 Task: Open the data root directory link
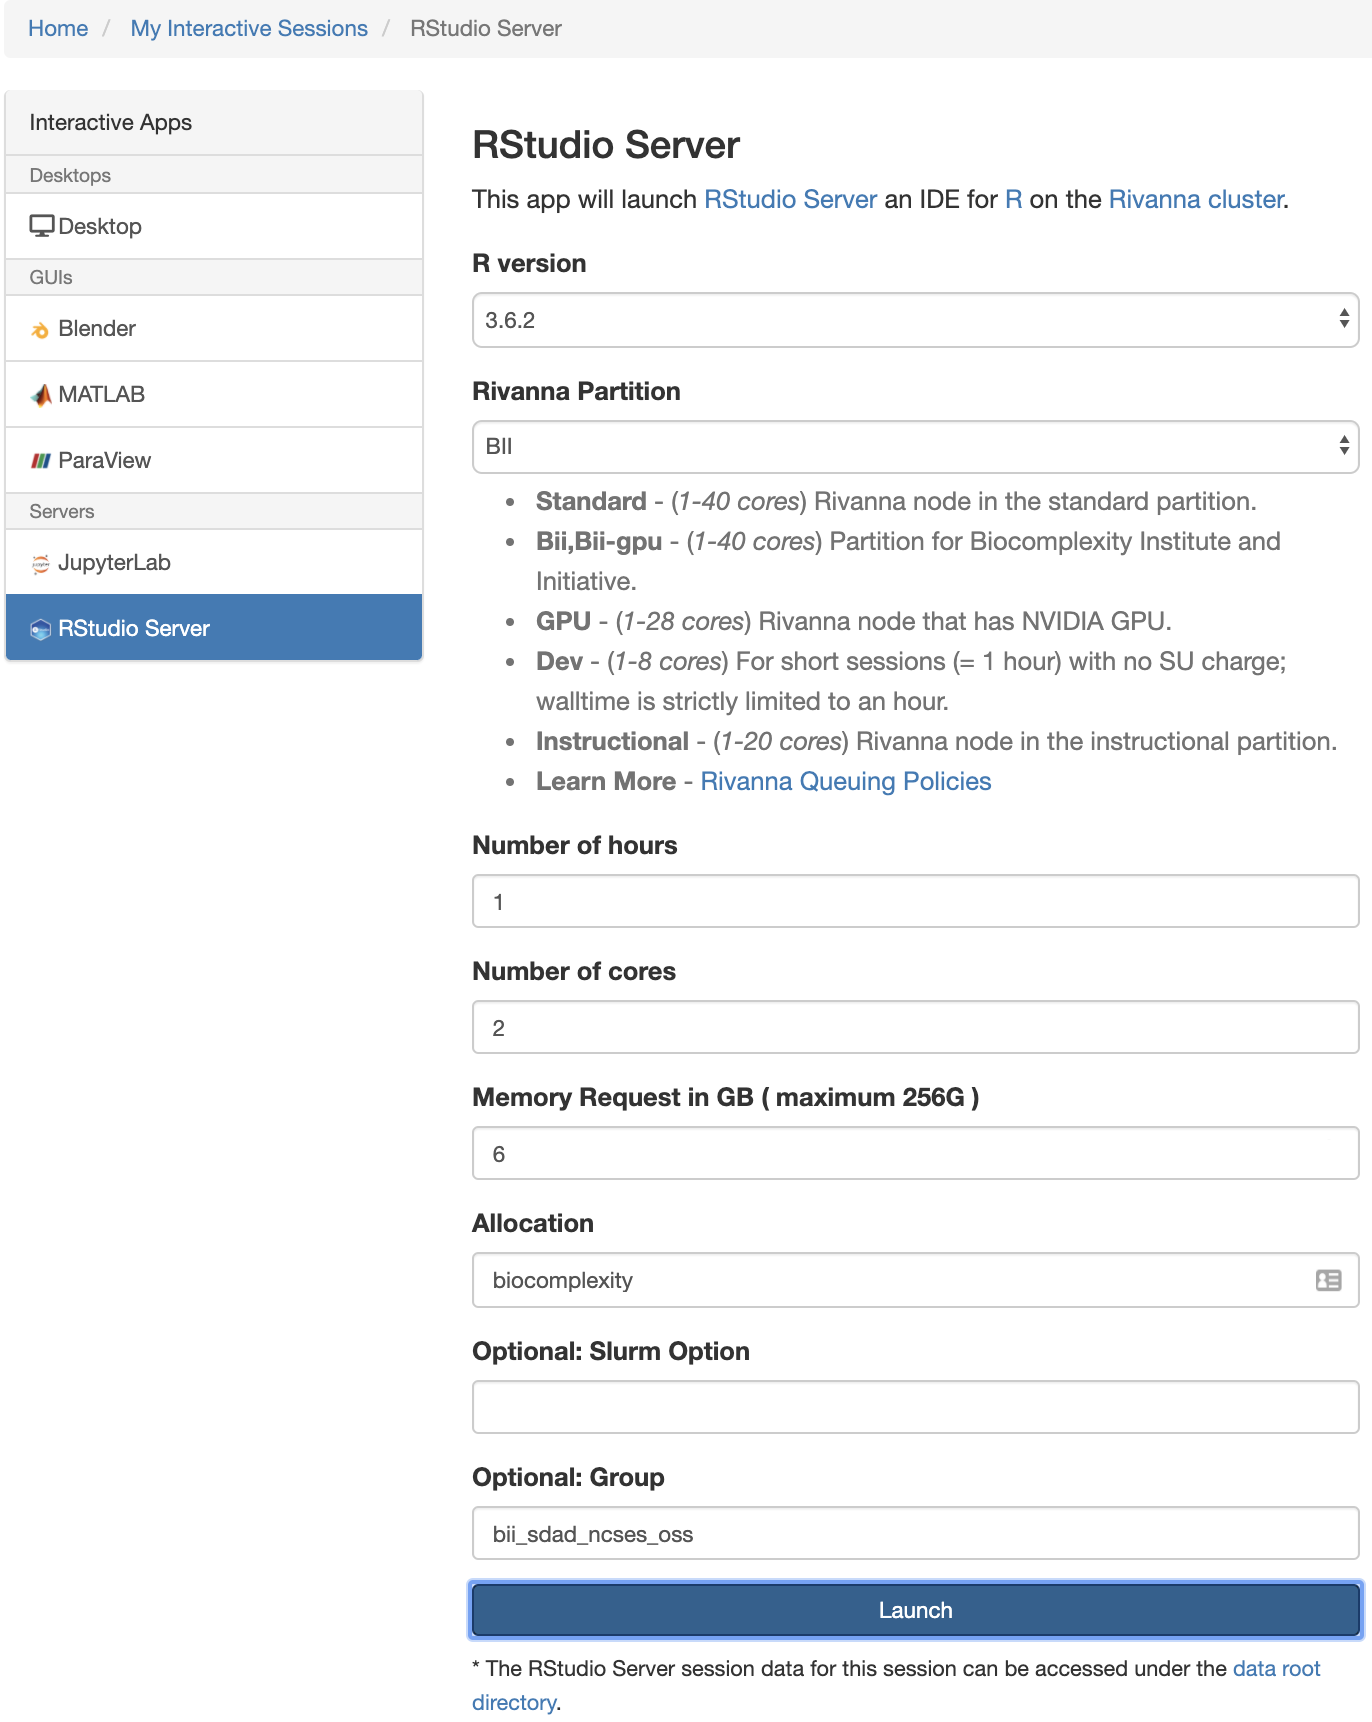click(x=1277, y=1668)
